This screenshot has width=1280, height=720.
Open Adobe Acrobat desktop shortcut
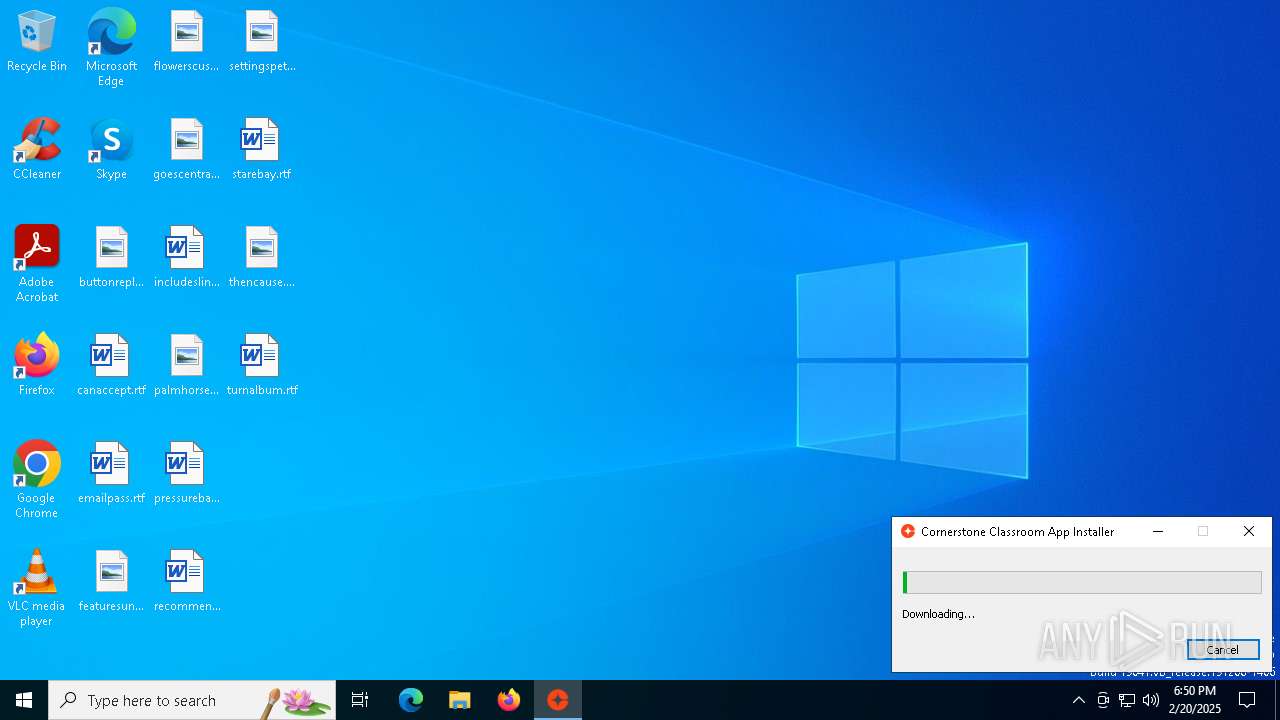(x=37, y=264)
